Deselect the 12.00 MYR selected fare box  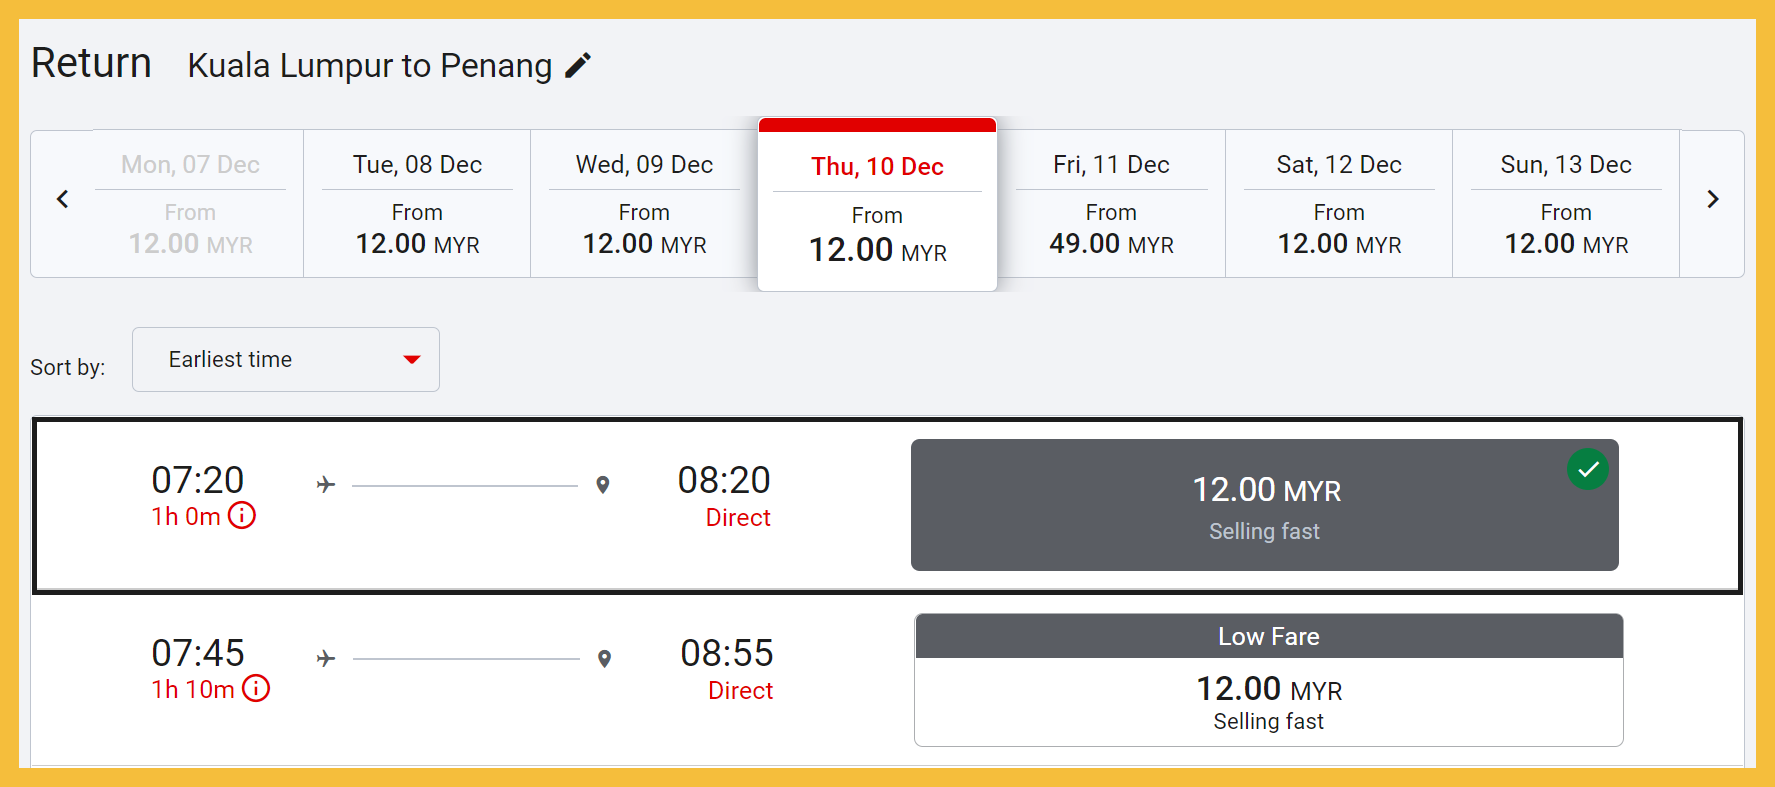1264,505
